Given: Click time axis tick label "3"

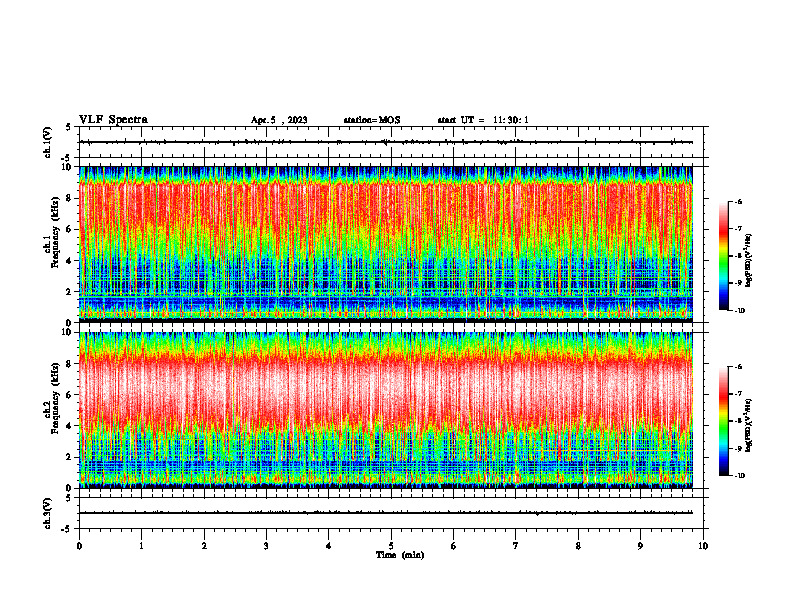Looking at the screenshot, I should tap(266, 546).
